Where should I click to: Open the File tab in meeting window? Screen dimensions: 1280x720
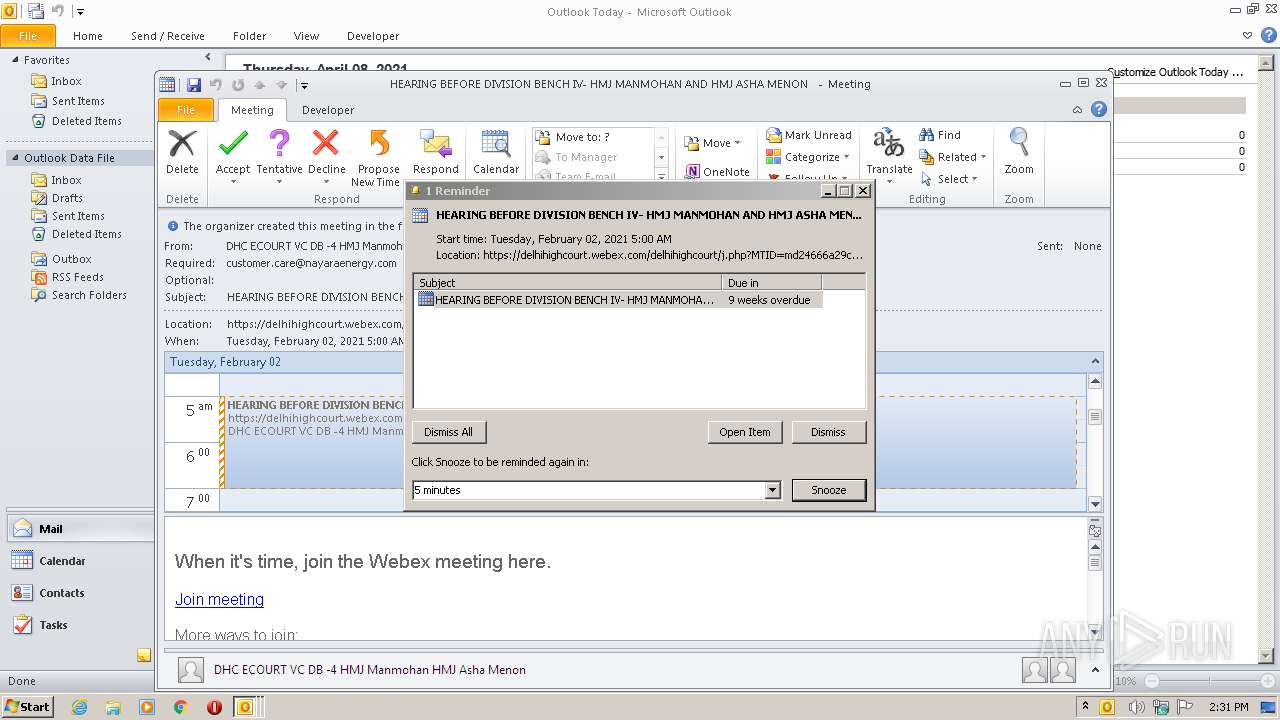point(186,110)
